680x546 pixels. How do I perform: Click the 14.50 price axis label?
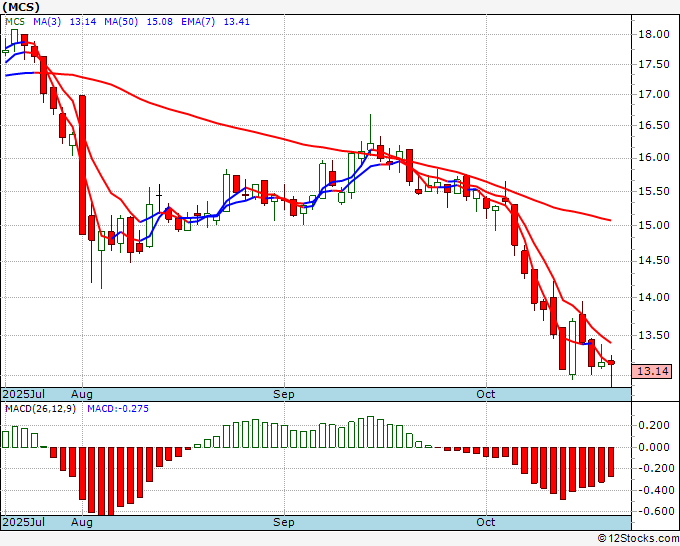(x=654, y=261)
